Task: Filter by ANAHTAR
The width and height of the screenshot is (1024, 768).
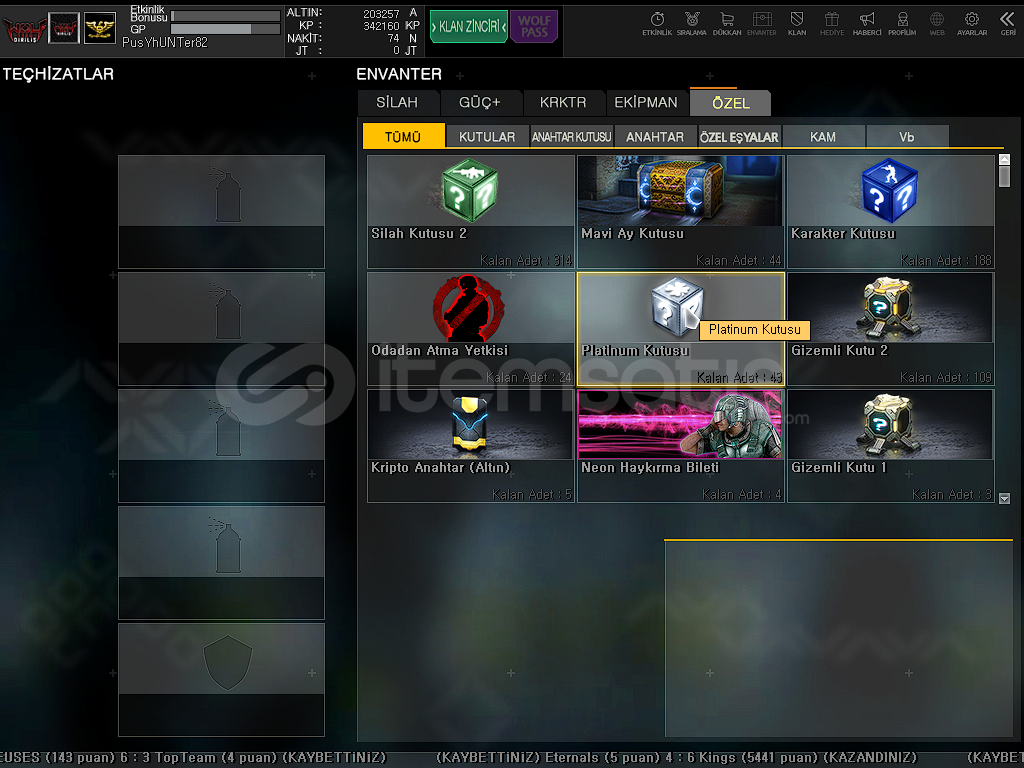Action: [655, 136]
